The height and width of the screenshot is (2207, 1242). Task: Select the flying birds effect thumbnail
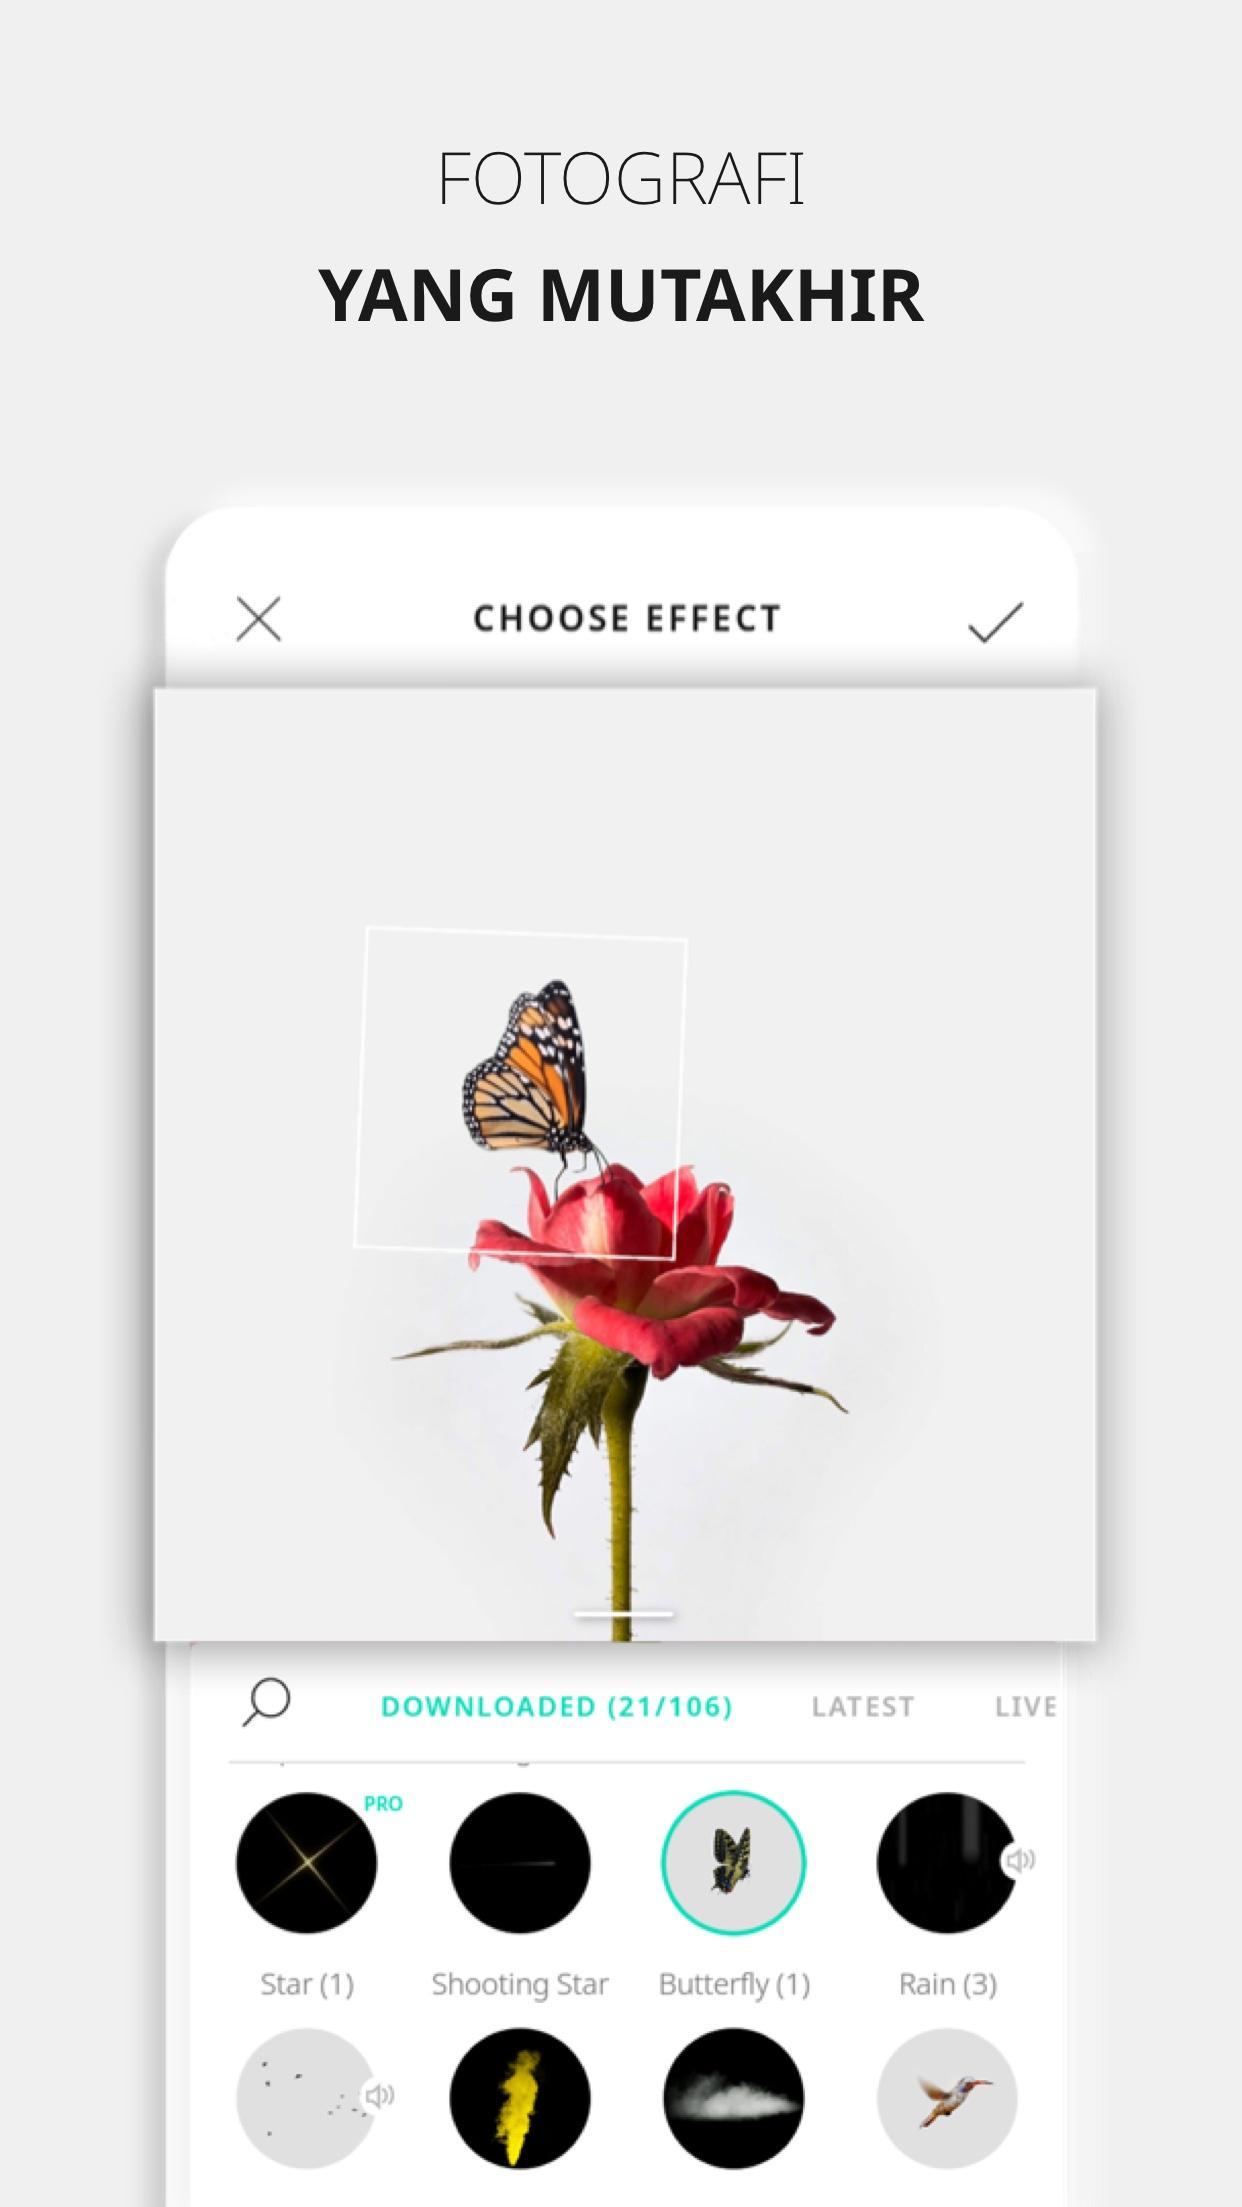click(306, 2098)
